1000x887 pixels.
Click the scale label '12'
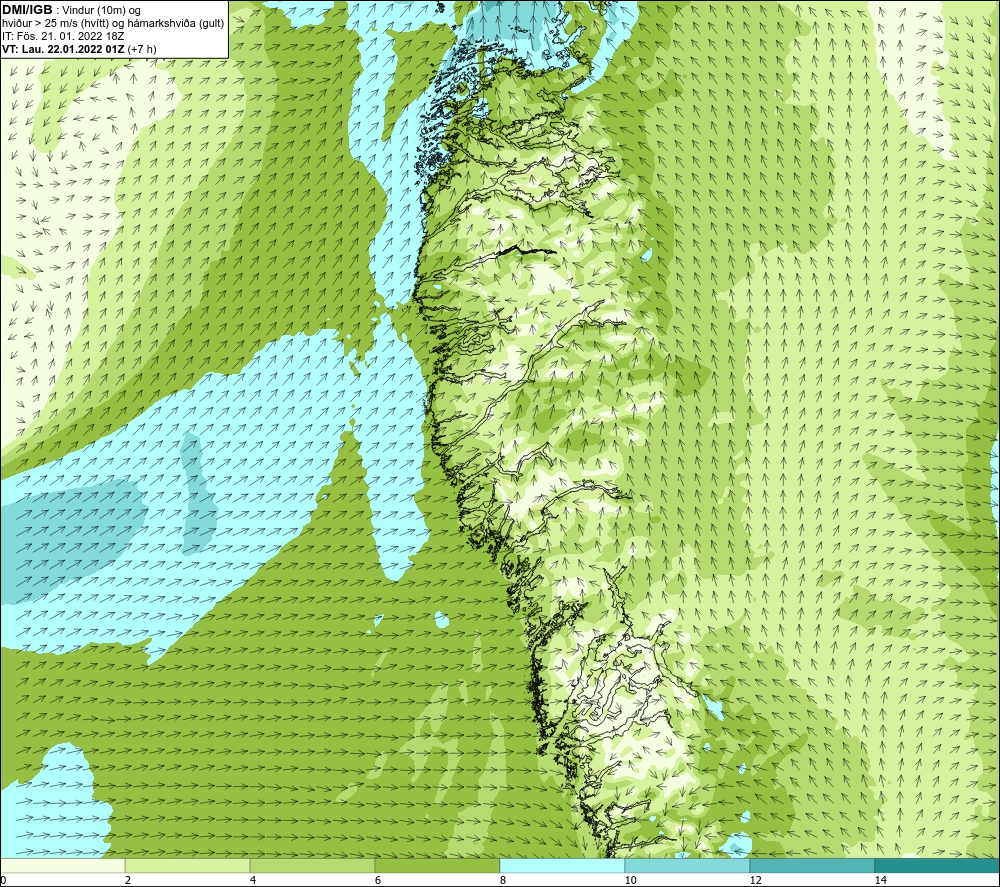point(756,881)
